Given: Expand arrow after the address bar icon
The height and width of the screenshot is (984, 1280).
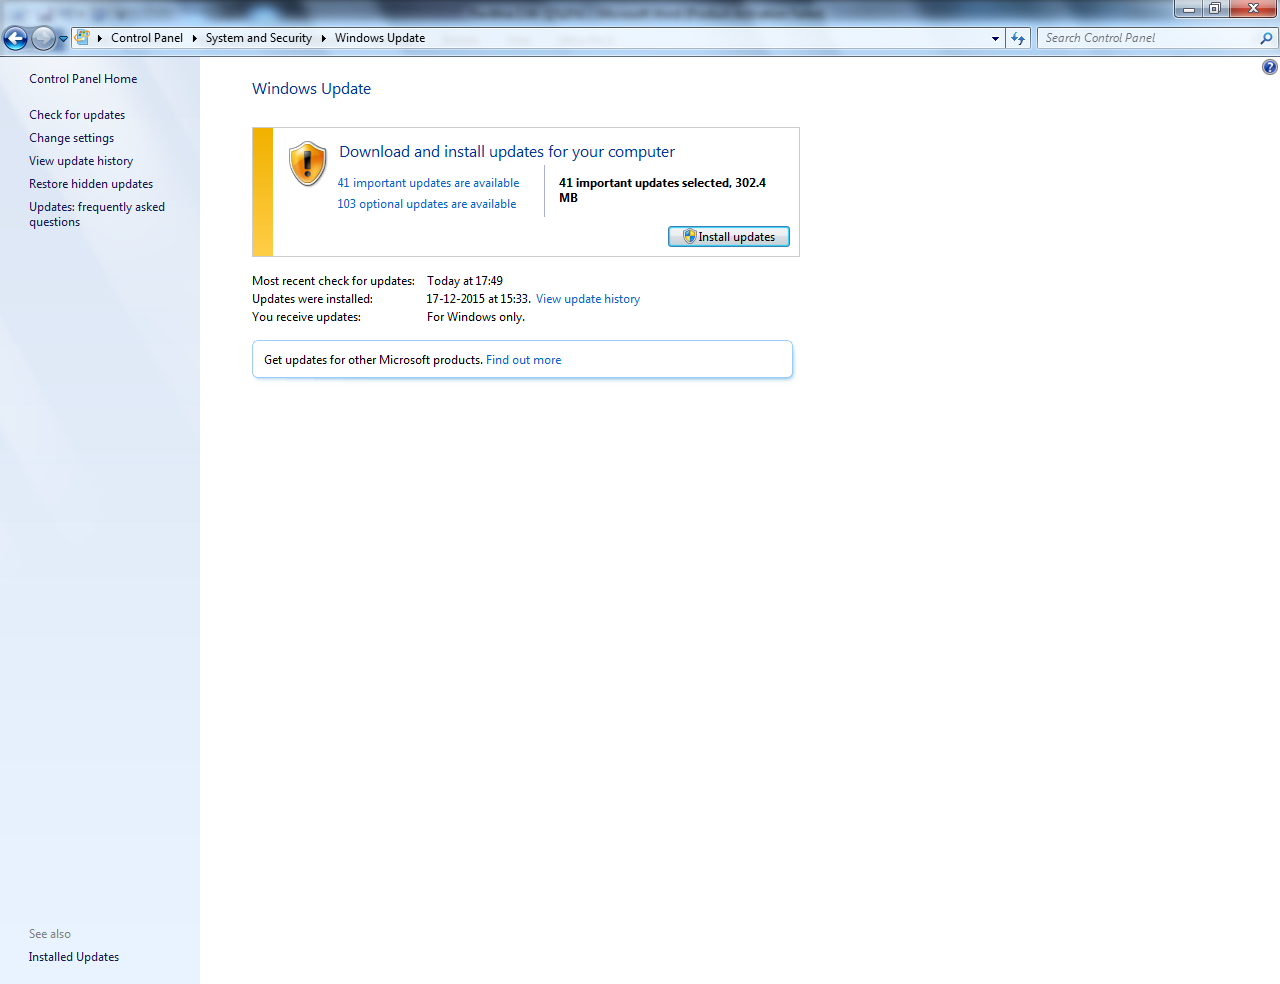Looking at the screenshot, I should coord(100,38).
